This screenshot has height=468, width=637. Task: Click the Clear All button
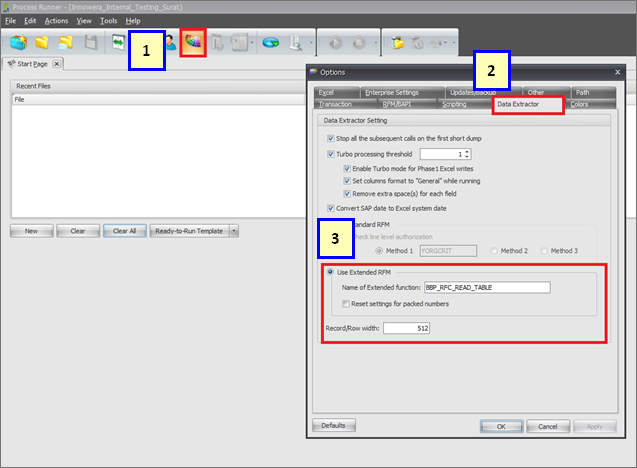pyautogui.click(x=124, y=230)
